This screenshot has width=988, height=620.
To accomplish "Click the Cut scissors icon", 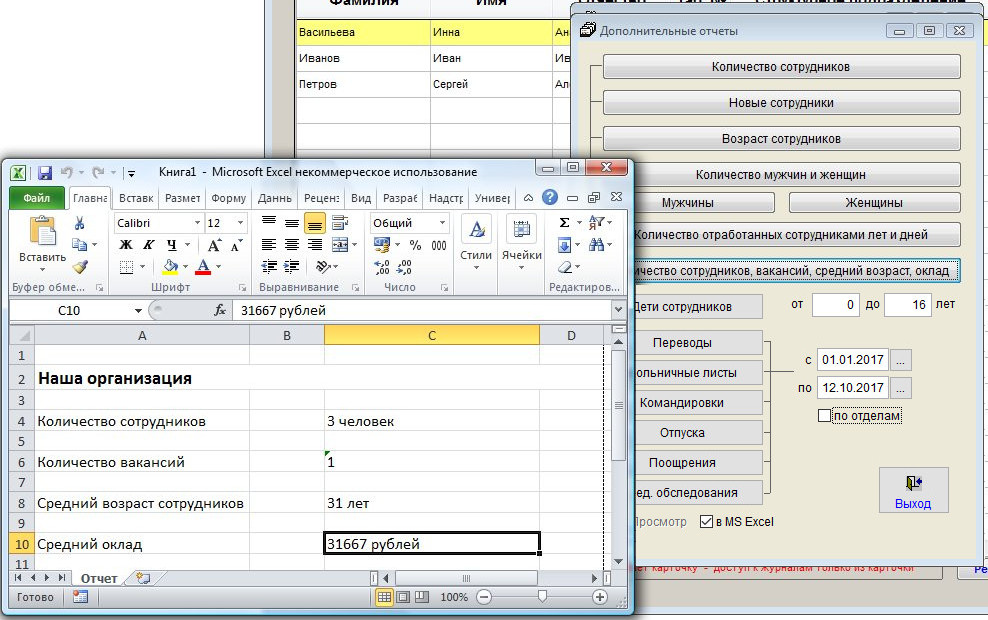I will tap(80, 223).
